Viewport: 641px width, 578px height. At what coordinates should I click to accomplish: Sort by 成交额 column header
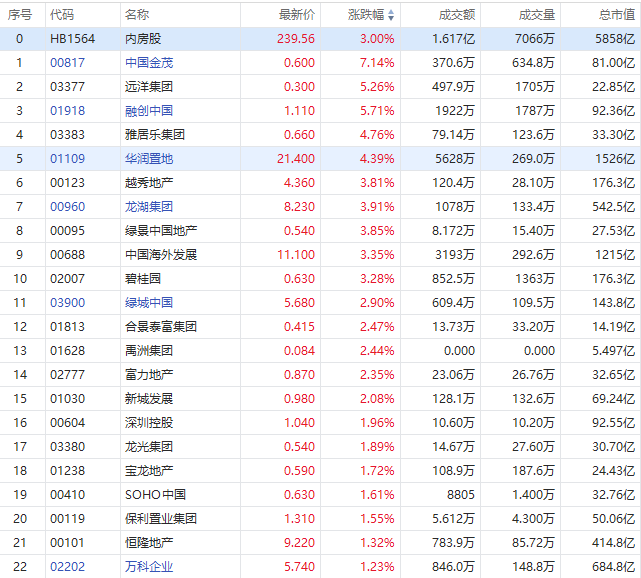(x=457, y=15)
